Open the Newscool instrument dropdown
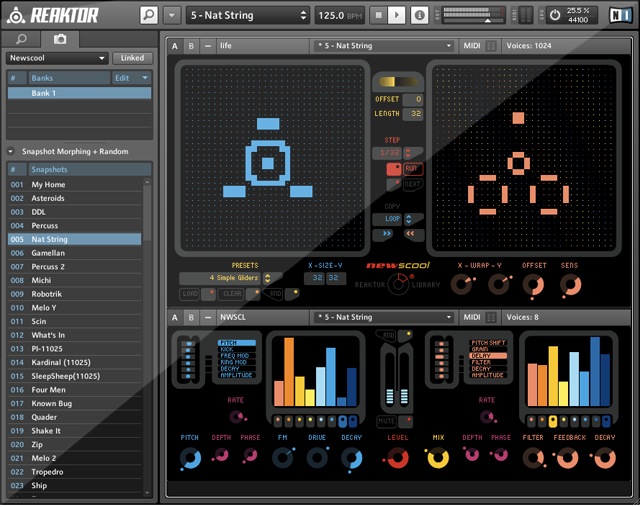Screen dimensions: 640x507 (x=57, y=58)
